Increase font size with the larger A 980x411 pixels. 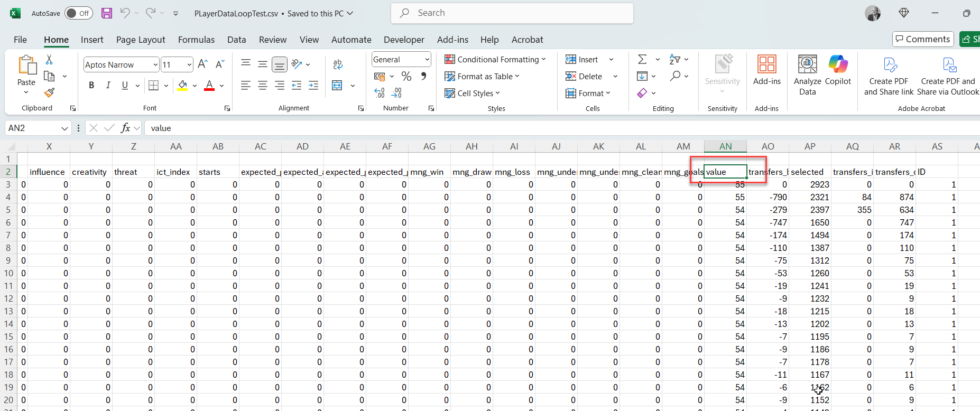pyautogui.click(x=203, y=64)
